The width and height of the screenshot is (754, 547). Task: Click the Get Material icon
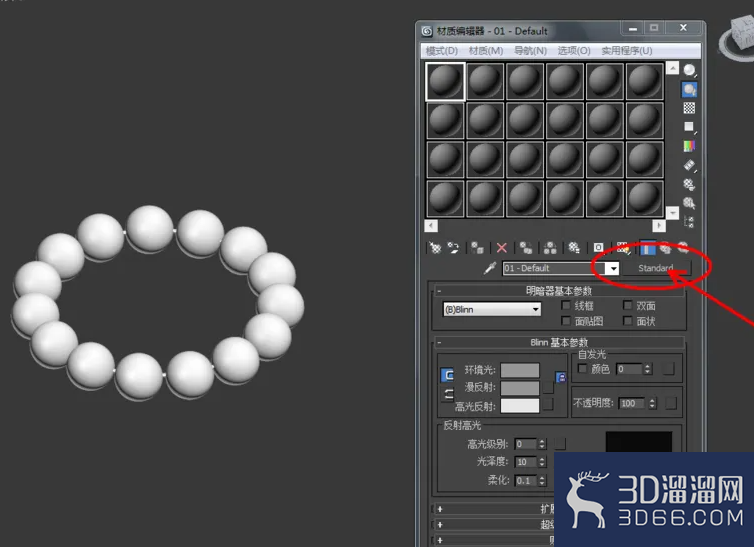coord(435,248)
